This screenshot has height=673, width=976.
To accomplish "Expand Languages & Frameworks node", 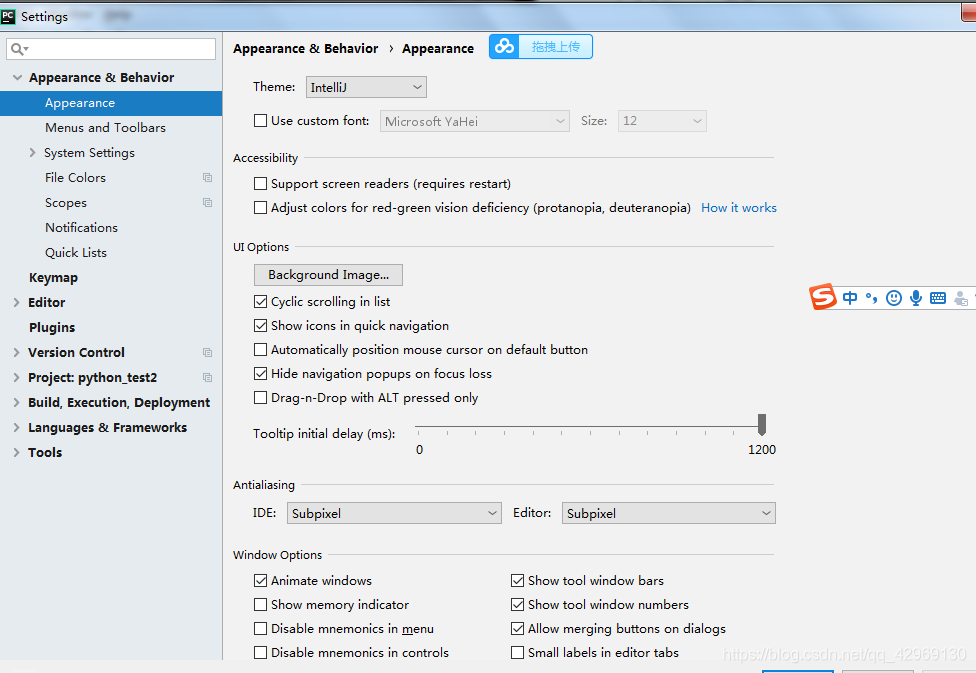I will [x=17, y=428].
